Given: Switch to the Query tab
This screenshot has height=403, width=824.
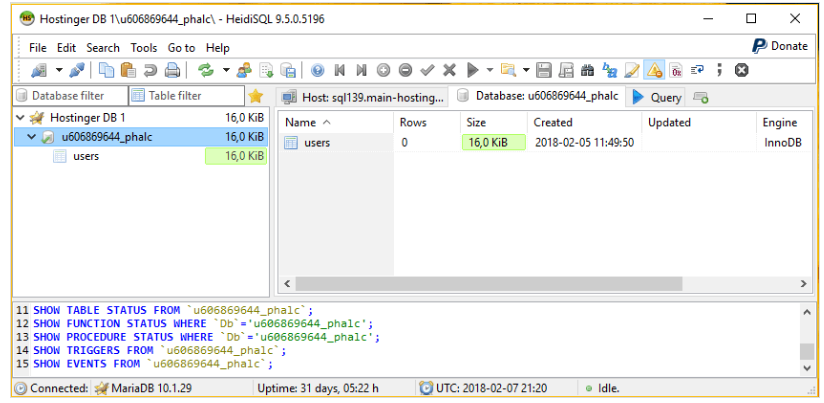Looking at the screenshot, I should pos(657,97).
